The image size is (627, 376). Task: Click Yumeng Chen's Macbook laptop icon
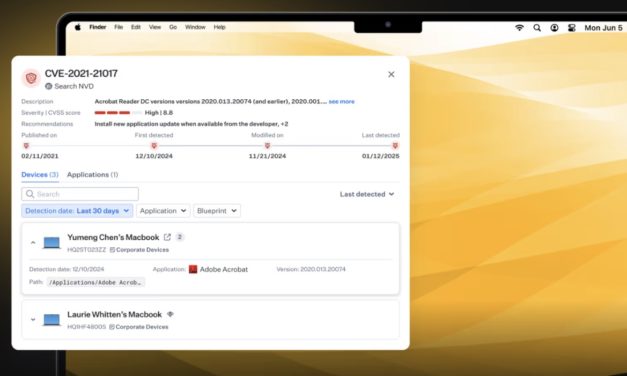pyautogui.click(x=52, y=242)
